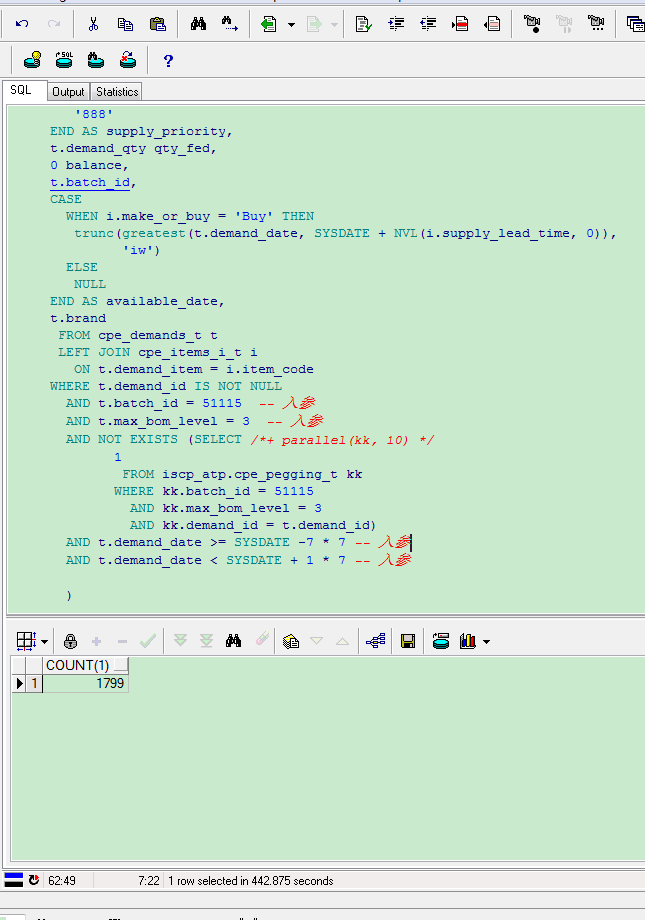This screenshot has width=645, height=920.
Task: Click the Fetch last page double-arrow-with-line icon
Action: click(x=206, y=640)
